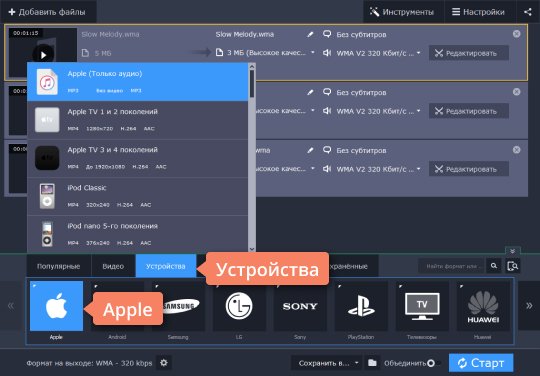Viewport: 540px width, 376px height.
Task: Open output format settings gear
Action: click(x=164, y=363)
